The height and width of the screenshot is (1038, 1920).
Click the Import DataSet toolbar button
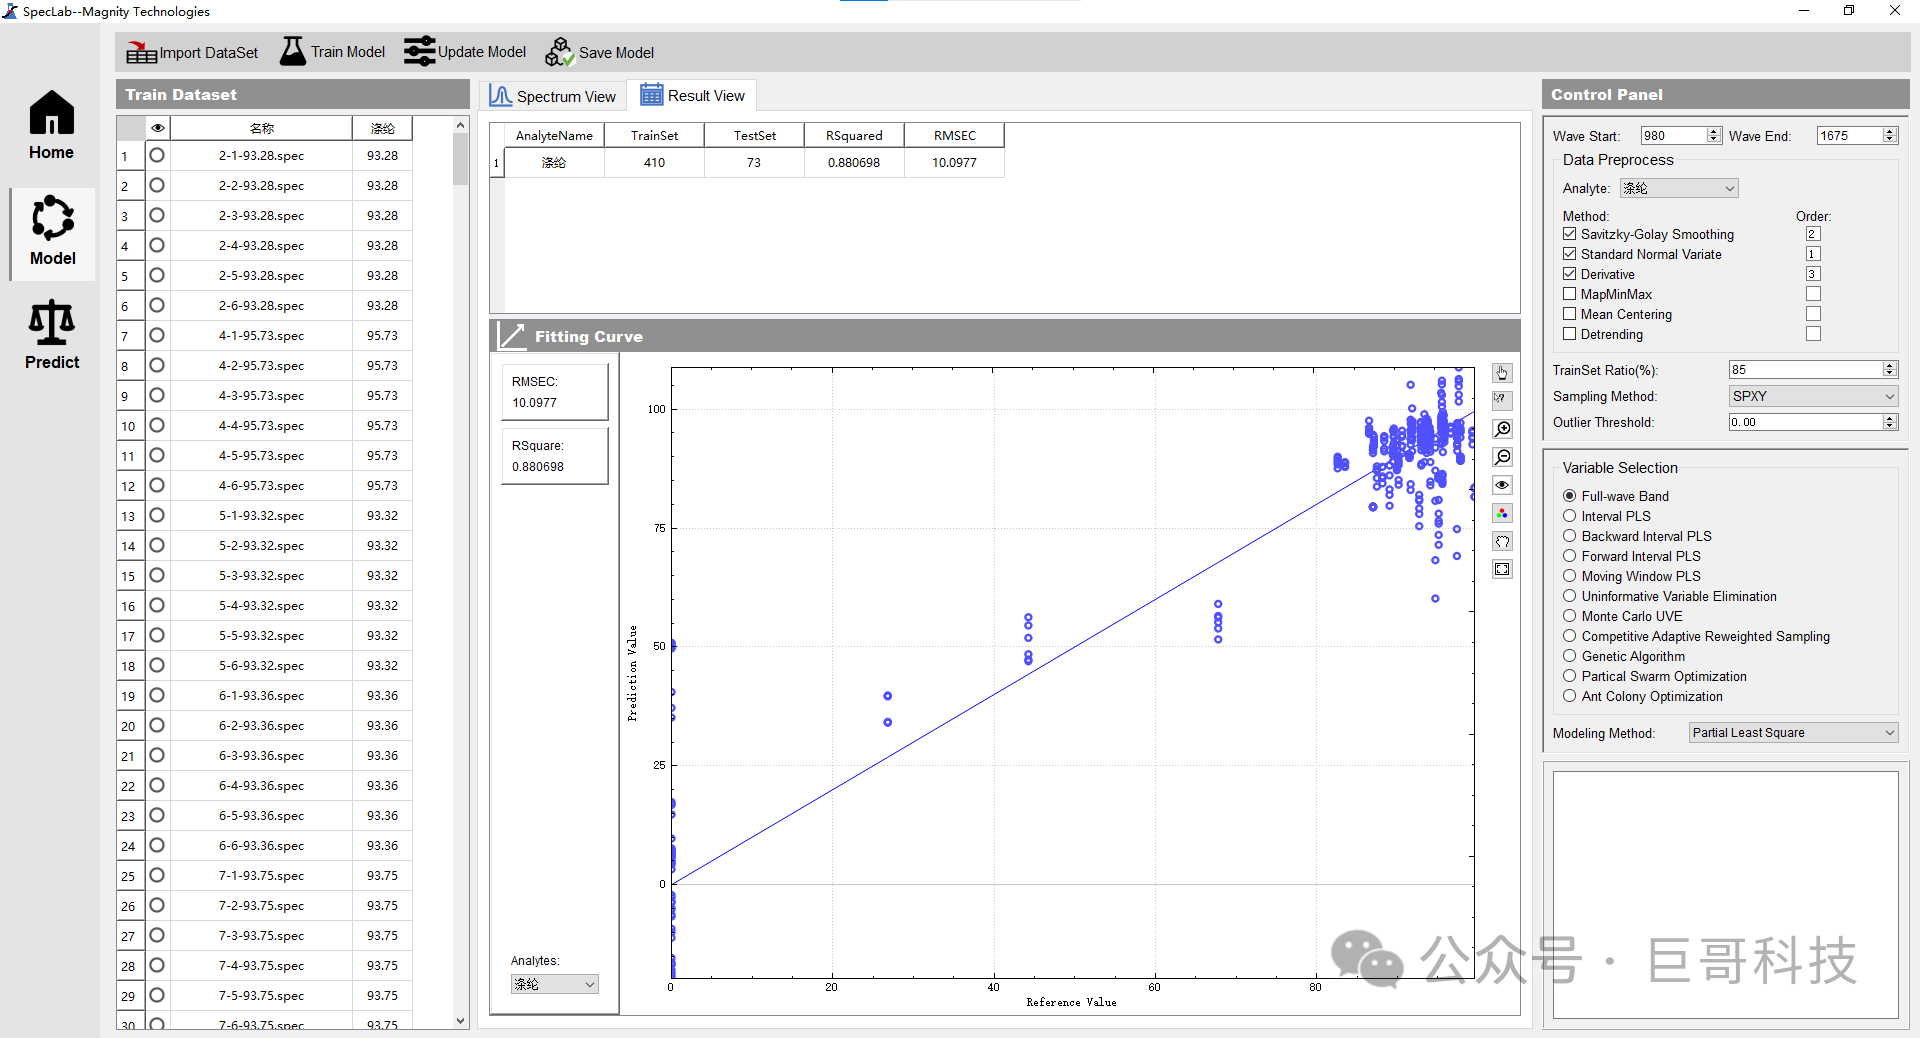click(x=192, y=52)
